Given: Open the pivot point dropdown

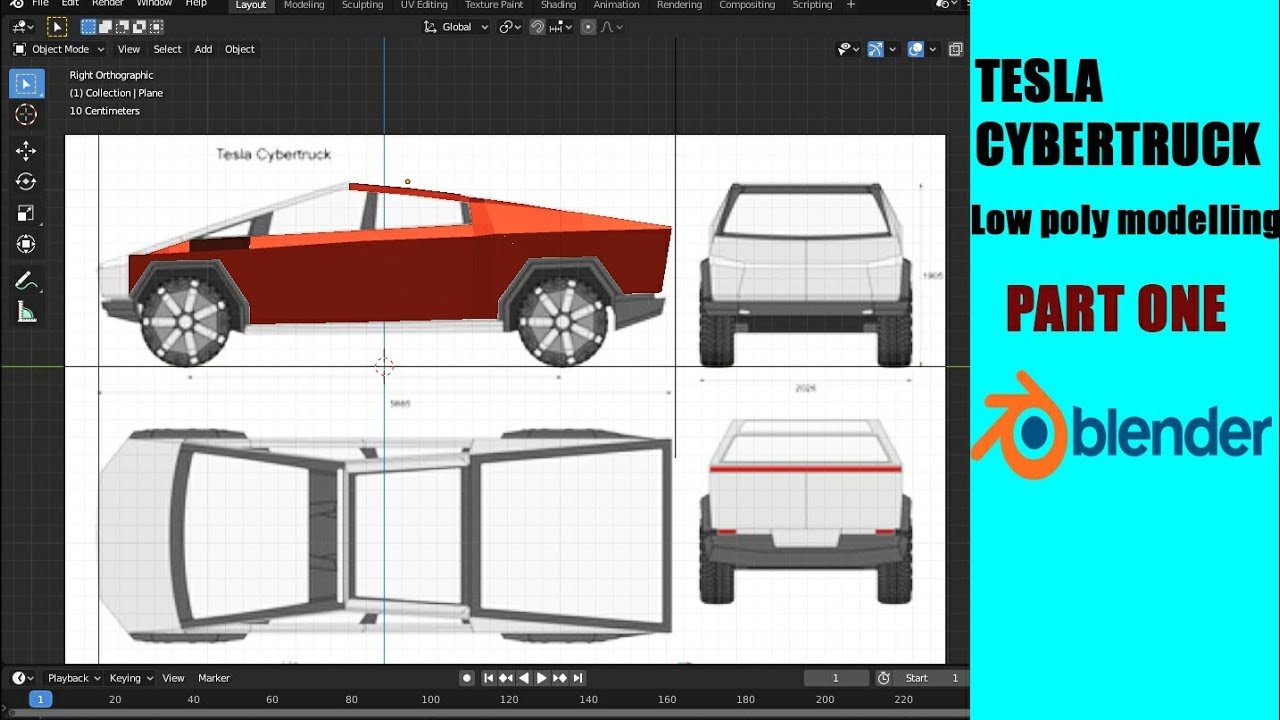Looking at the screenshot, I should pos(510,27).
